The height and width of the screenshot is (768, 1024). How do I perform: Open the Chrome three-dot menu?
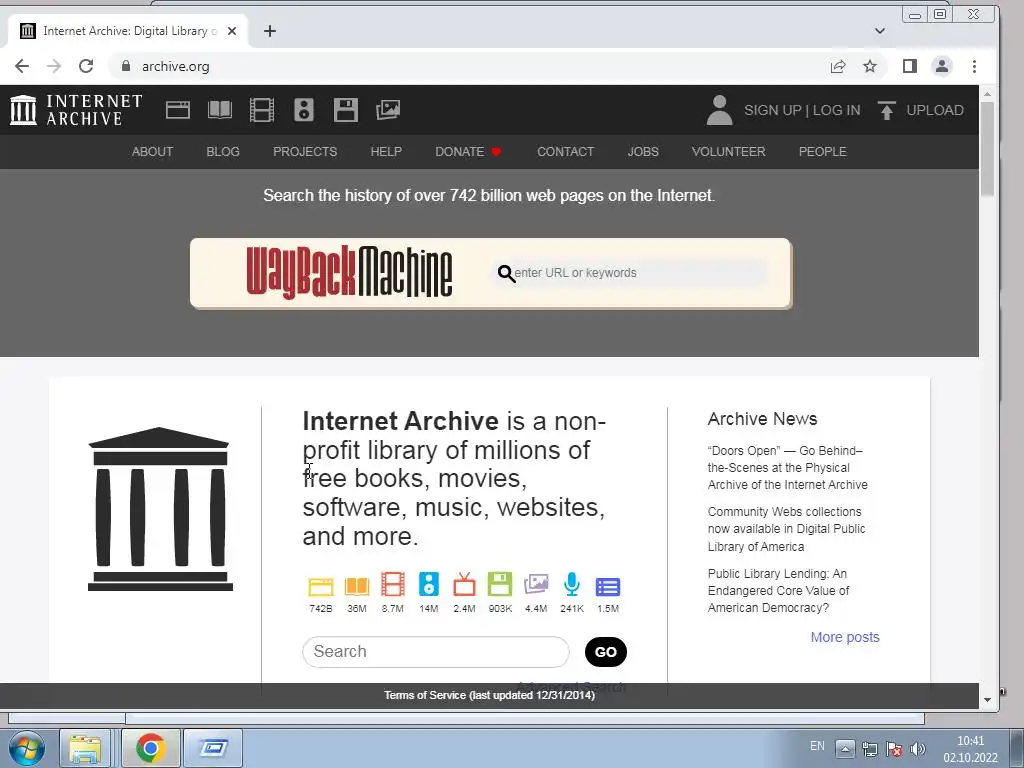pyautogui.click(x=974, y=66)
